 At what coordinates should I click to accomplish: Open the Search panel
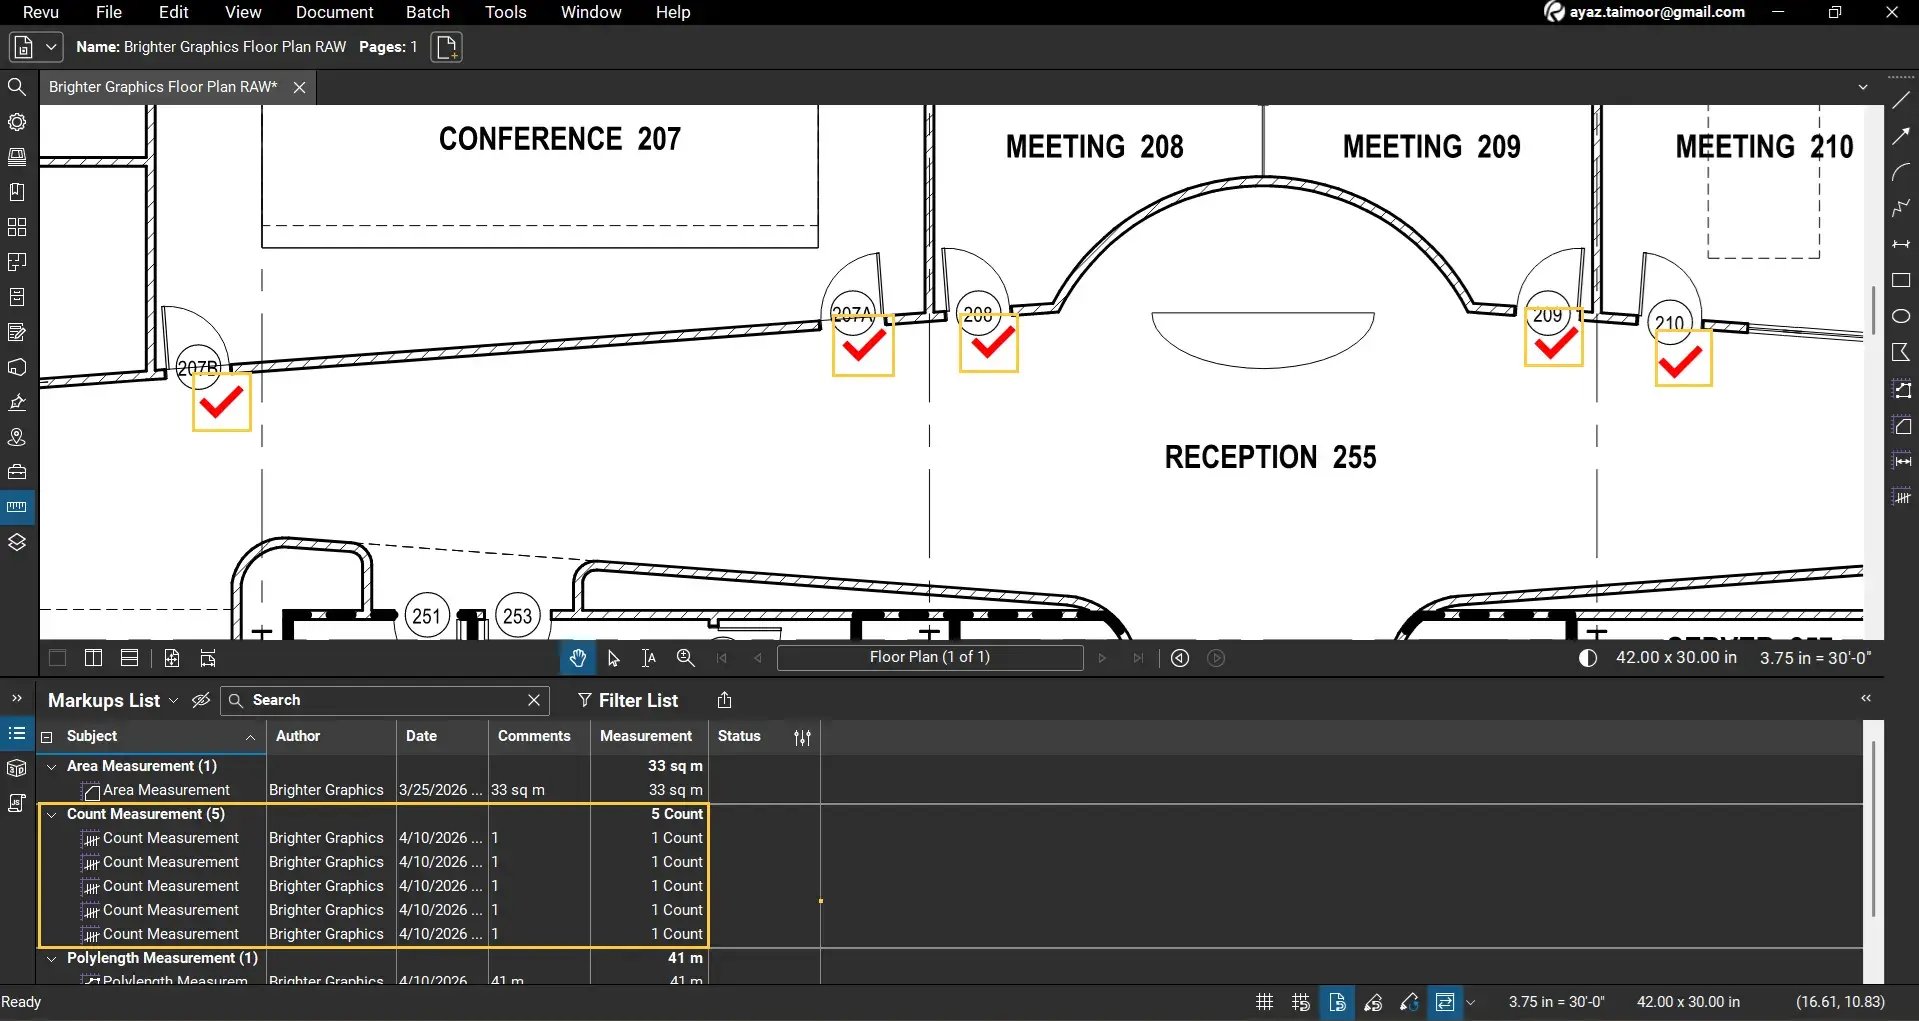[x=17, y=87]
